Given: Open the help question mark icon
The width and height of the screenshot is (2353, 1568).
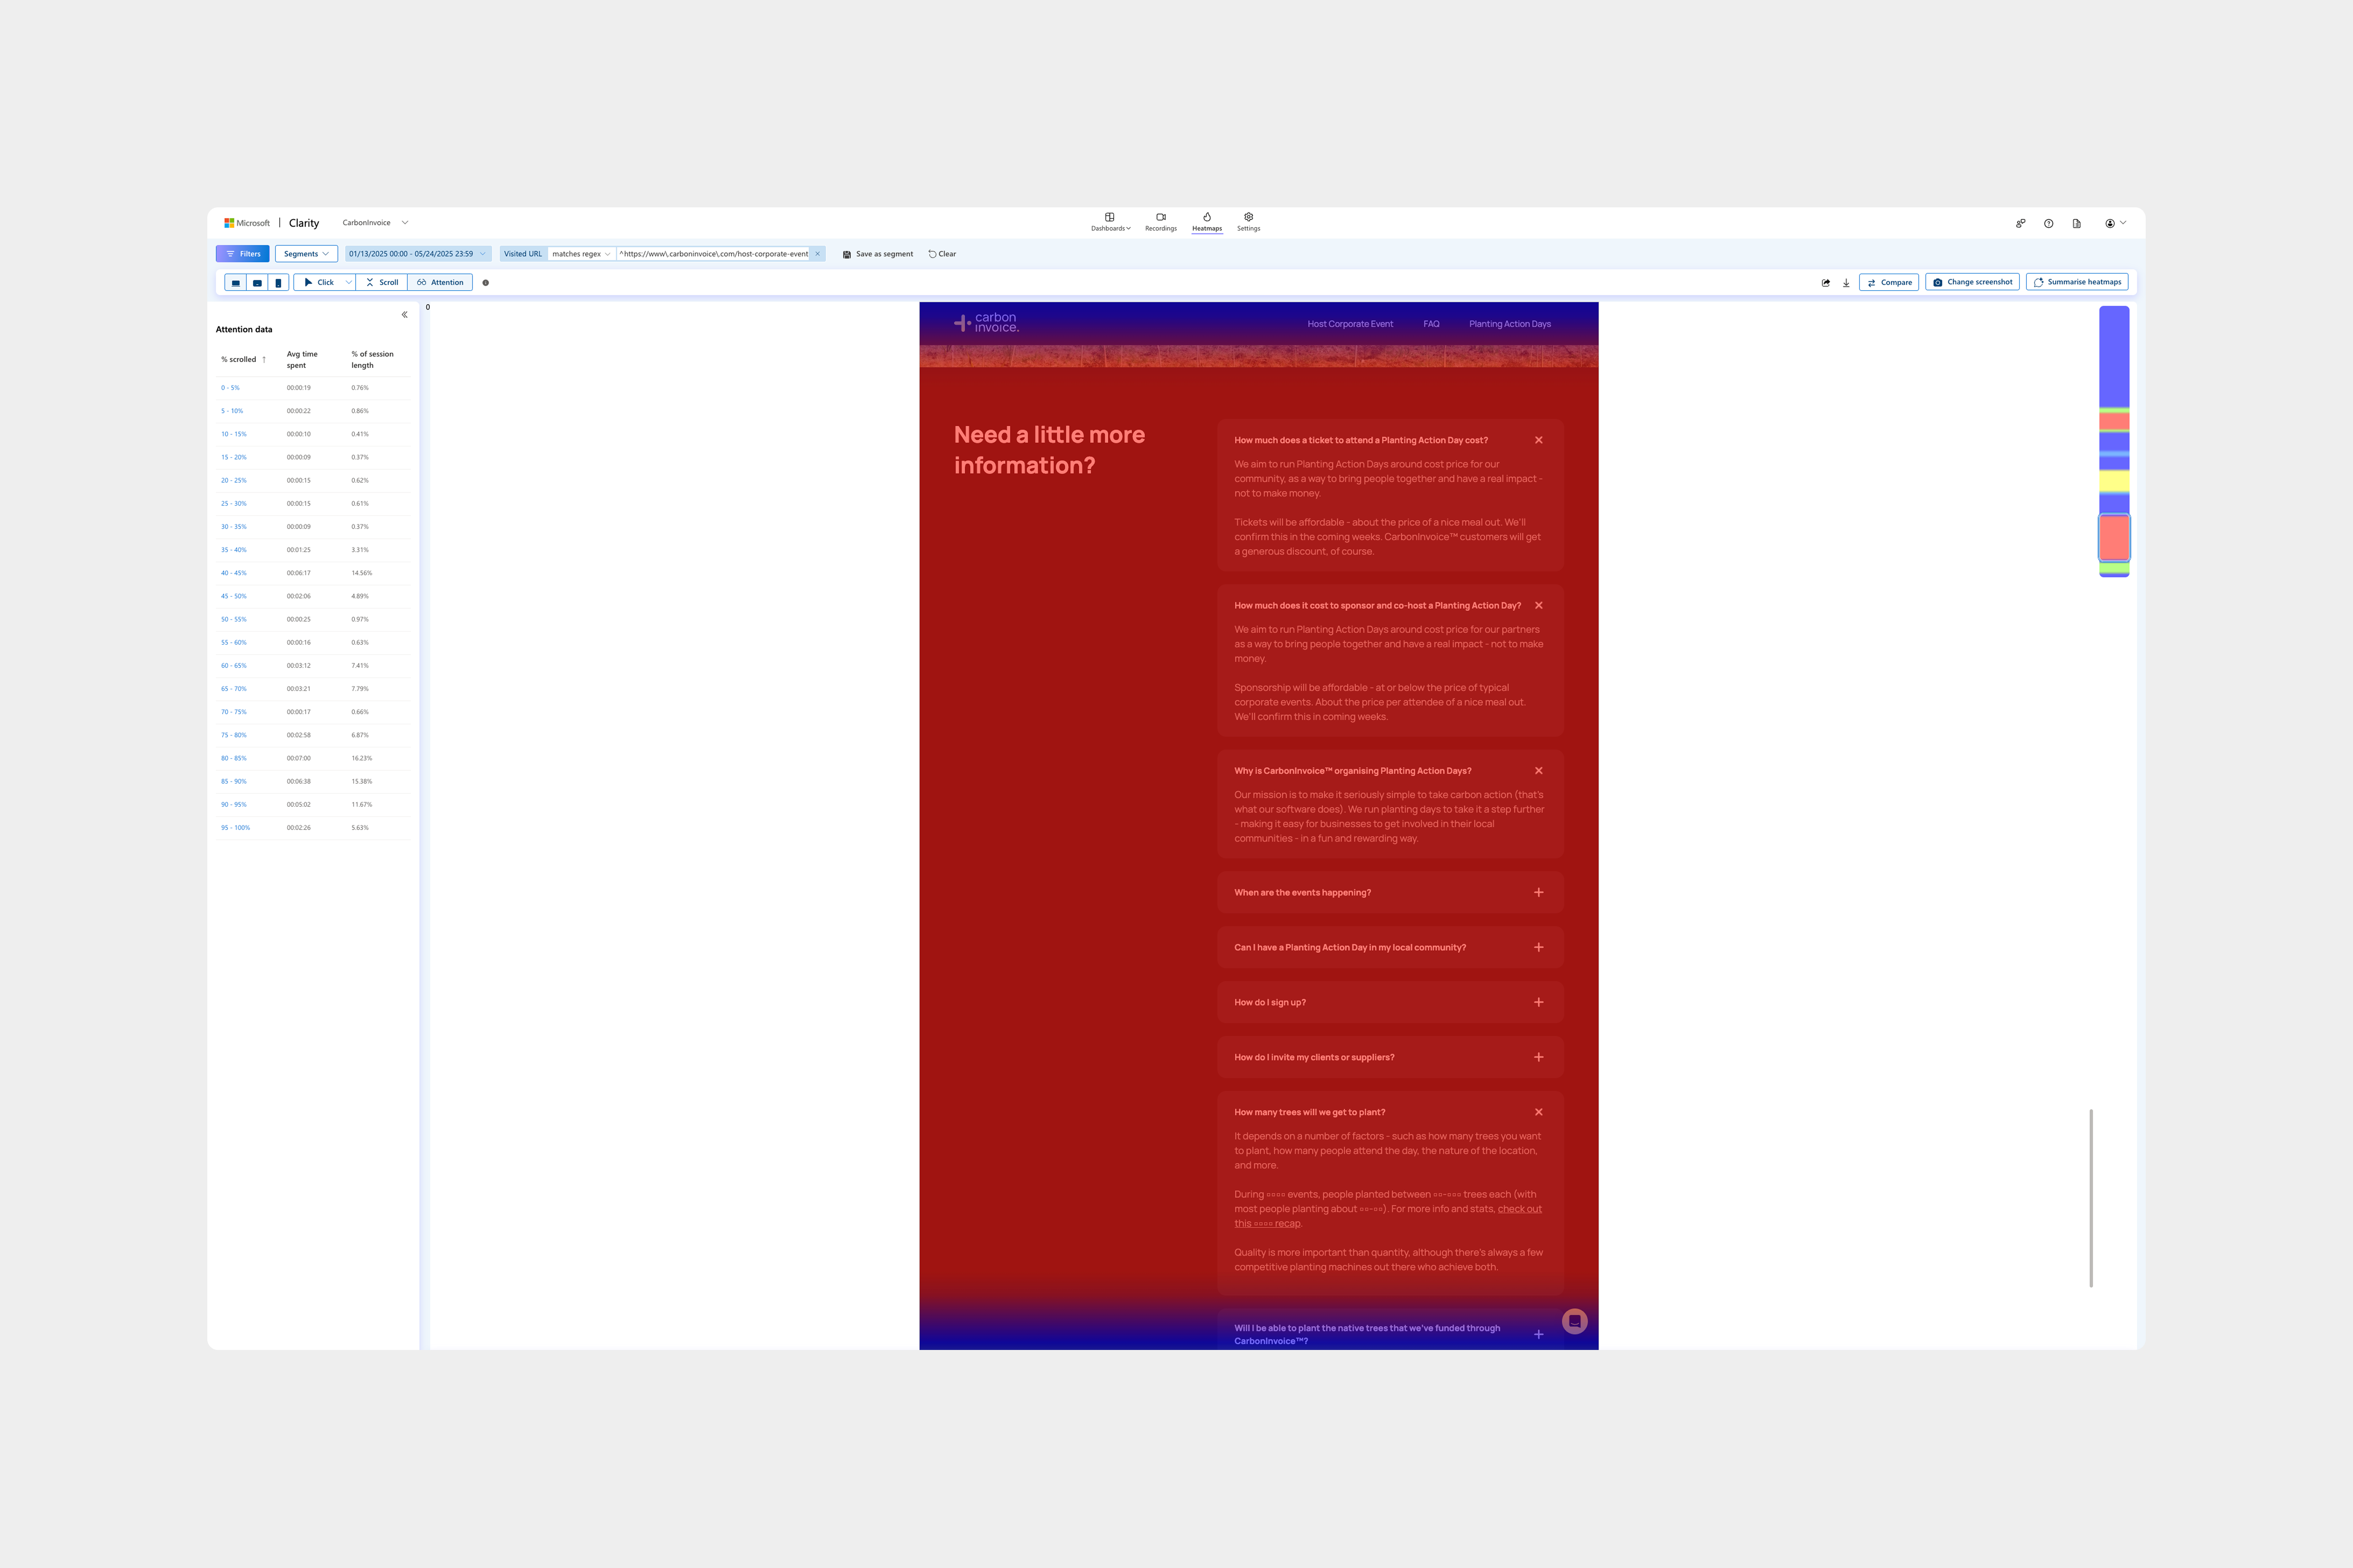Looking at the screenshot, I should 2048,224.
